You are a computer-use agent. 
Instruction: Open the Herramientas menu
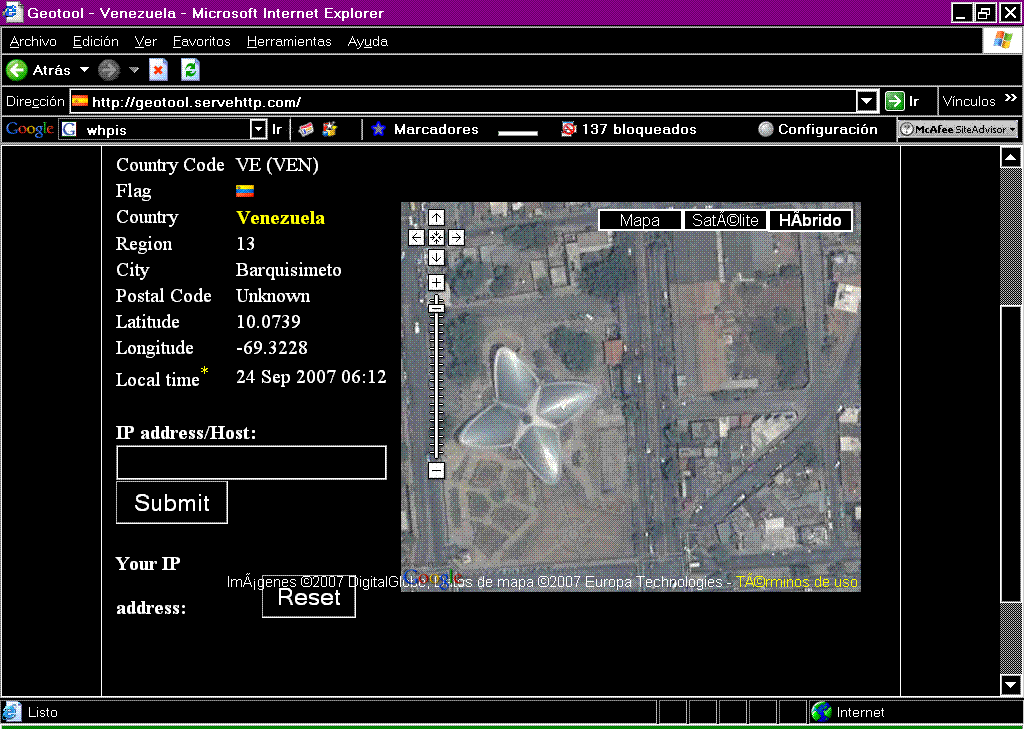[289, 41]
